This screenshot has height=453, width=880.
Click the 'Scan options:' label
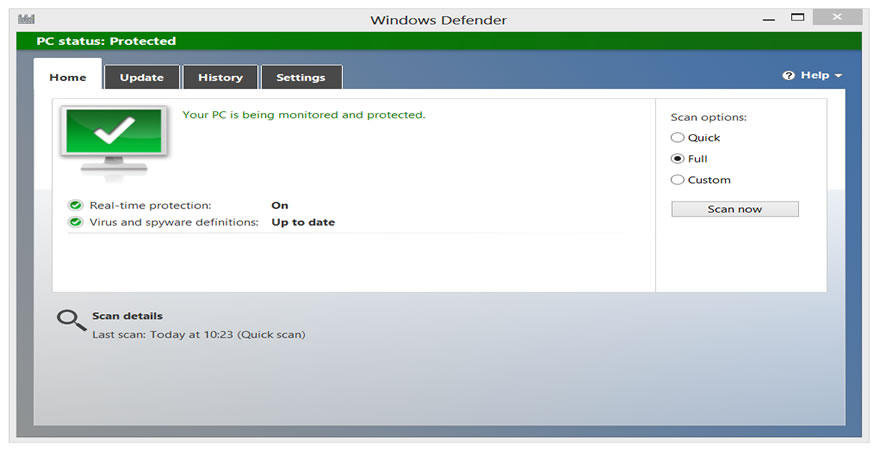point(709,117)
